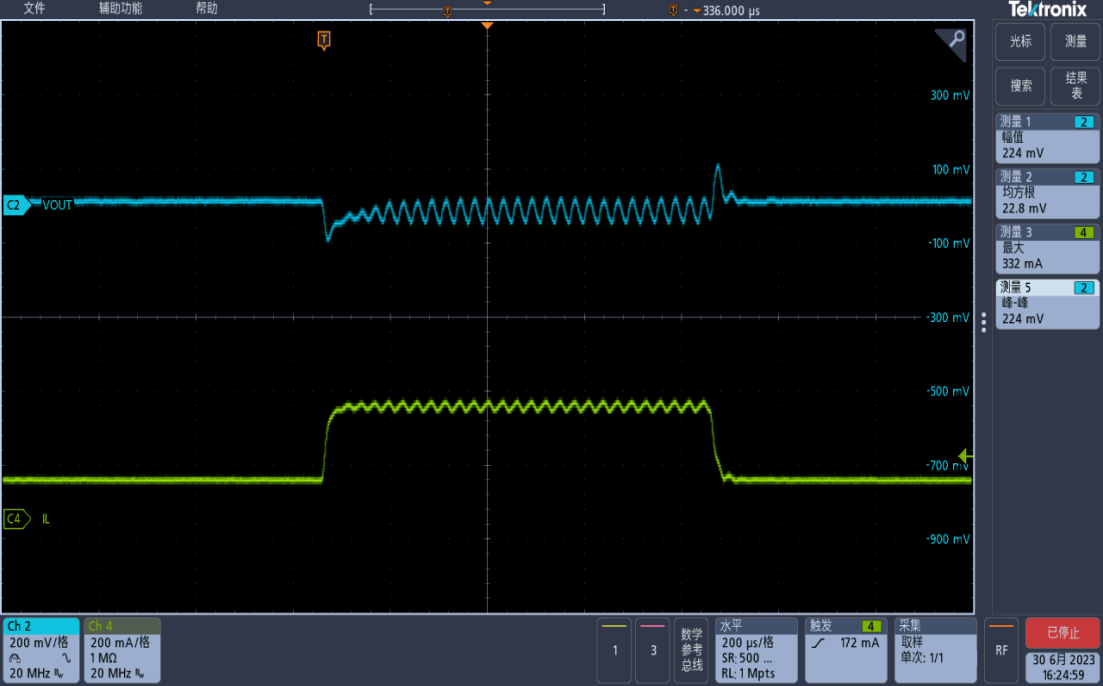The image size is (1103, 686).
Task: Open the 水平 horizontal settings badge
Action: 756,649
